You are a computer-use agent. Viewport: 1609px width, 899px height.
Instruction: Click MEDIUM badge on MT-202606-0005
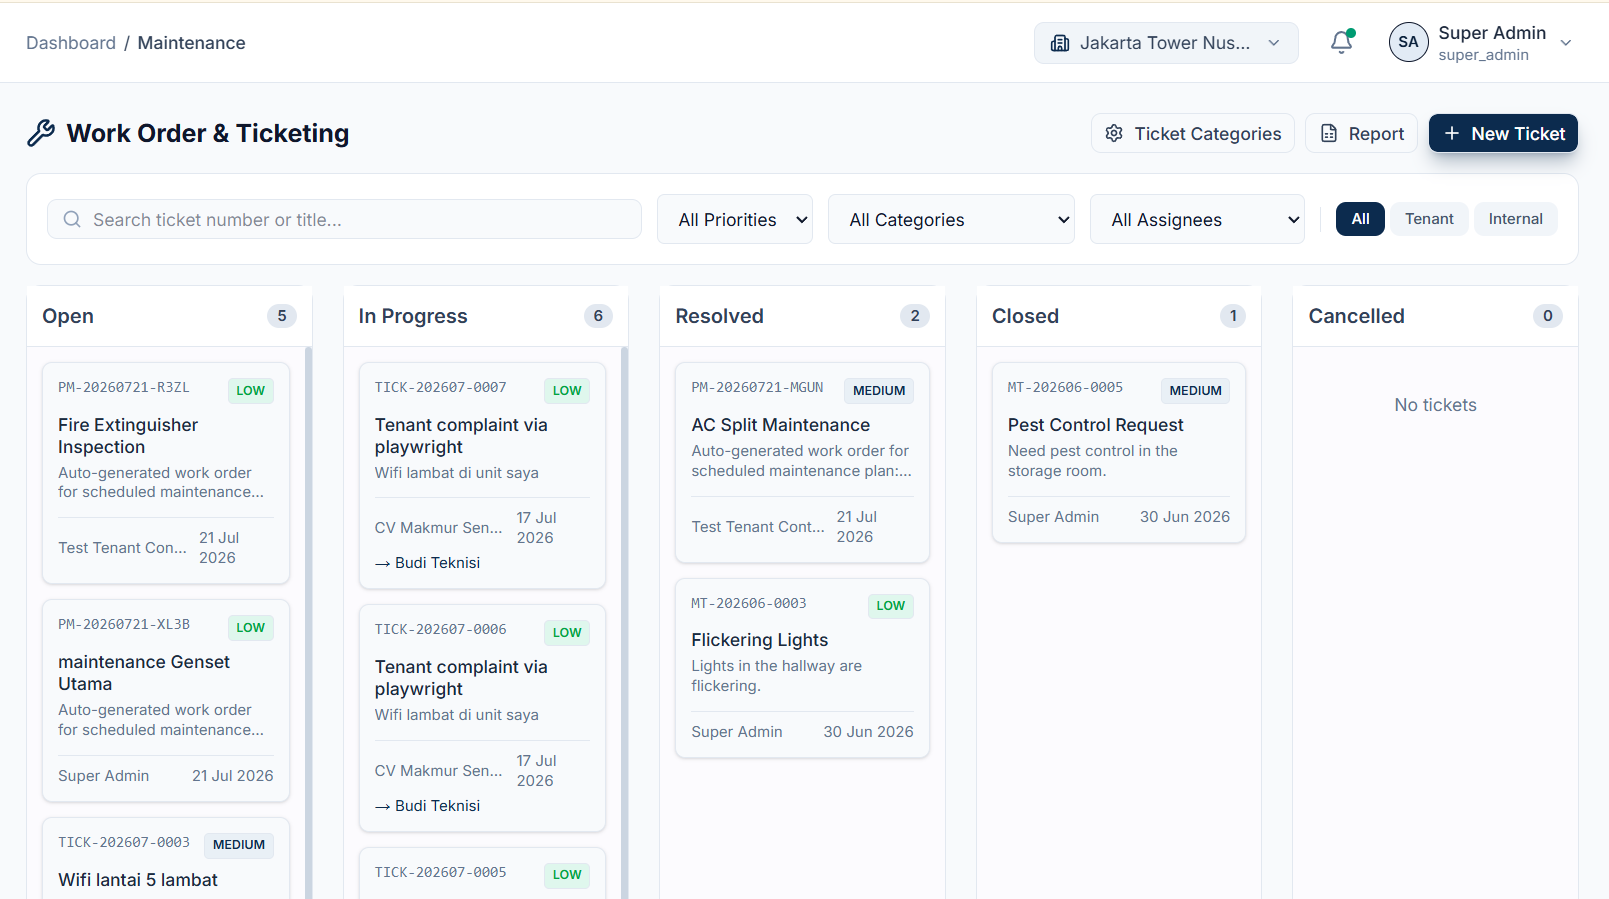coord(1196,390)
